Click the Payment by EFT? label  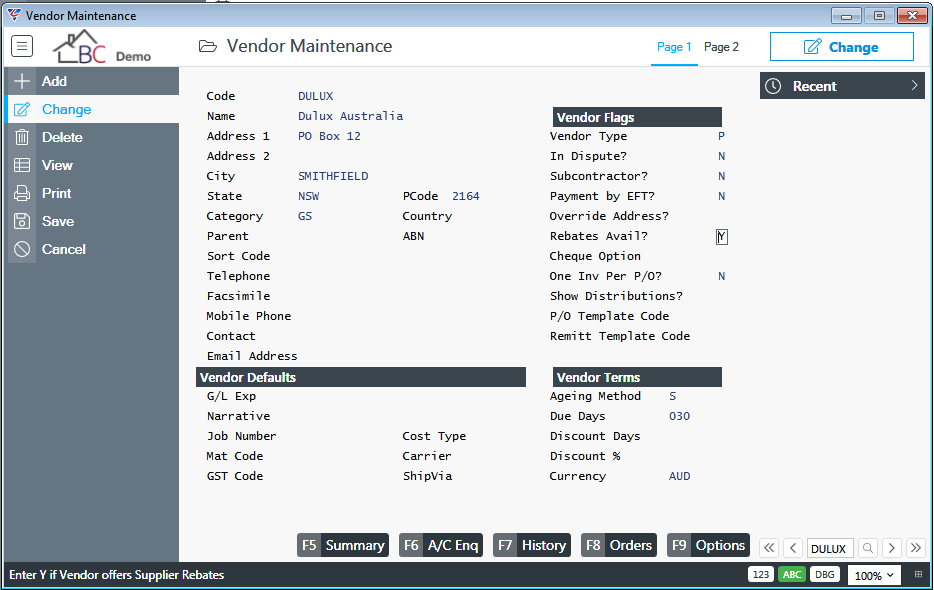click(602, 196)
